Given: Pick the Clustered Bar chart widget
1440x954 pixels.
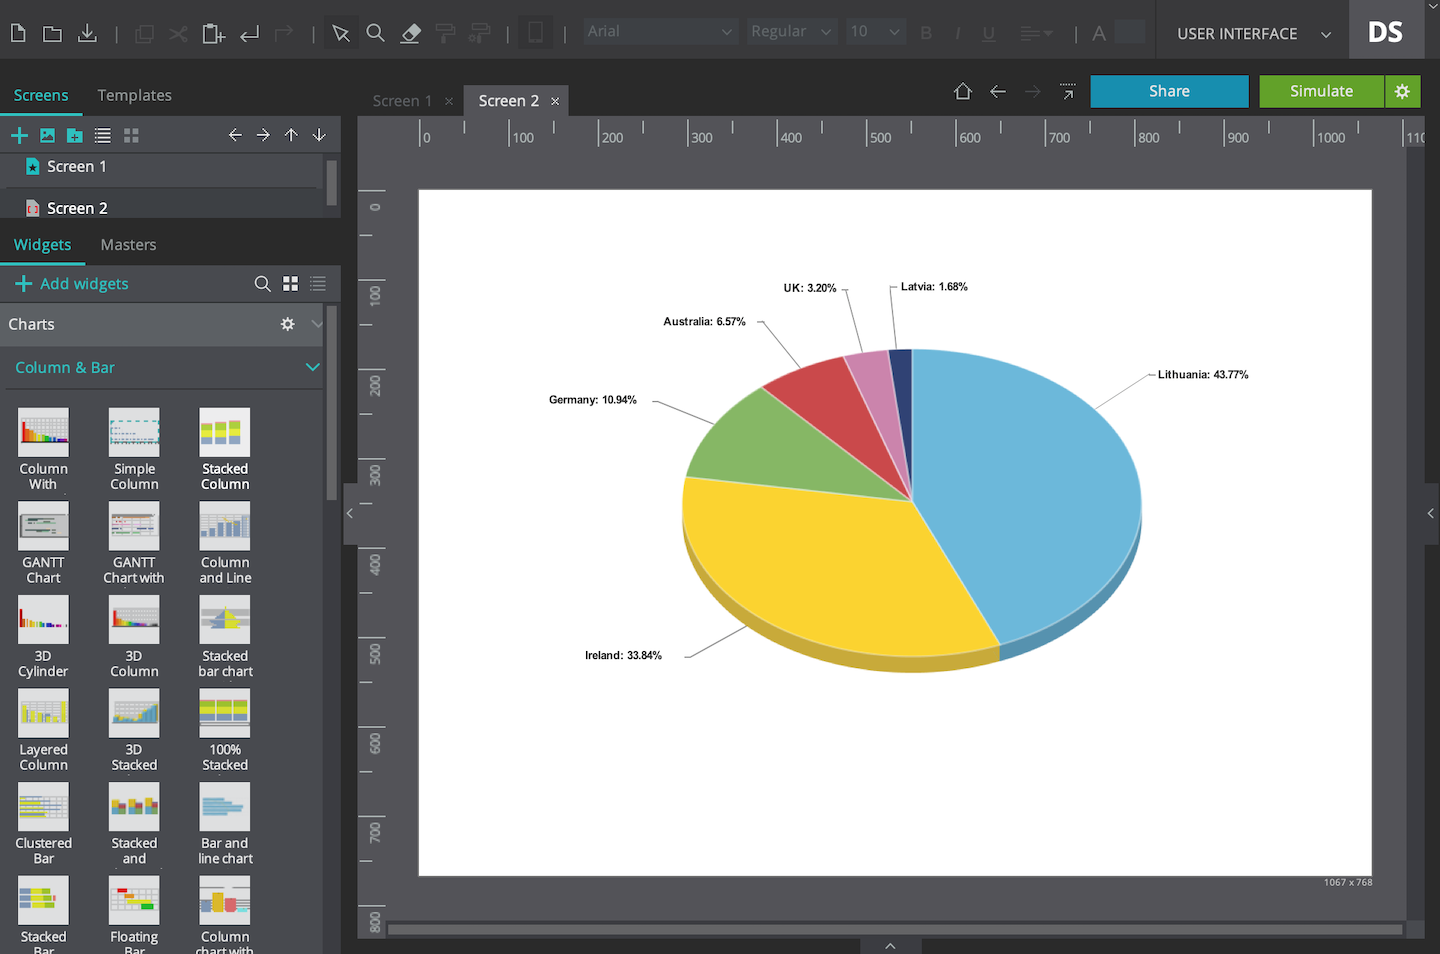Looking at the screenshot, I should (43, 824).
